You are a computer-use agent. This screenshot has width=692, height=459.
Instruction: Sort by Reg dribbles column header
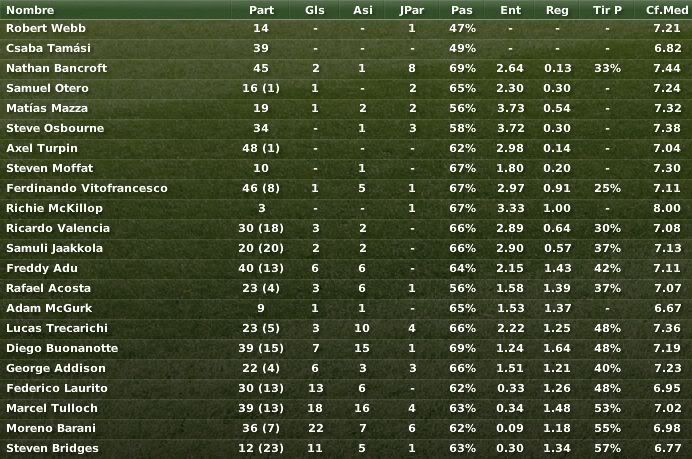click(557, 10)
